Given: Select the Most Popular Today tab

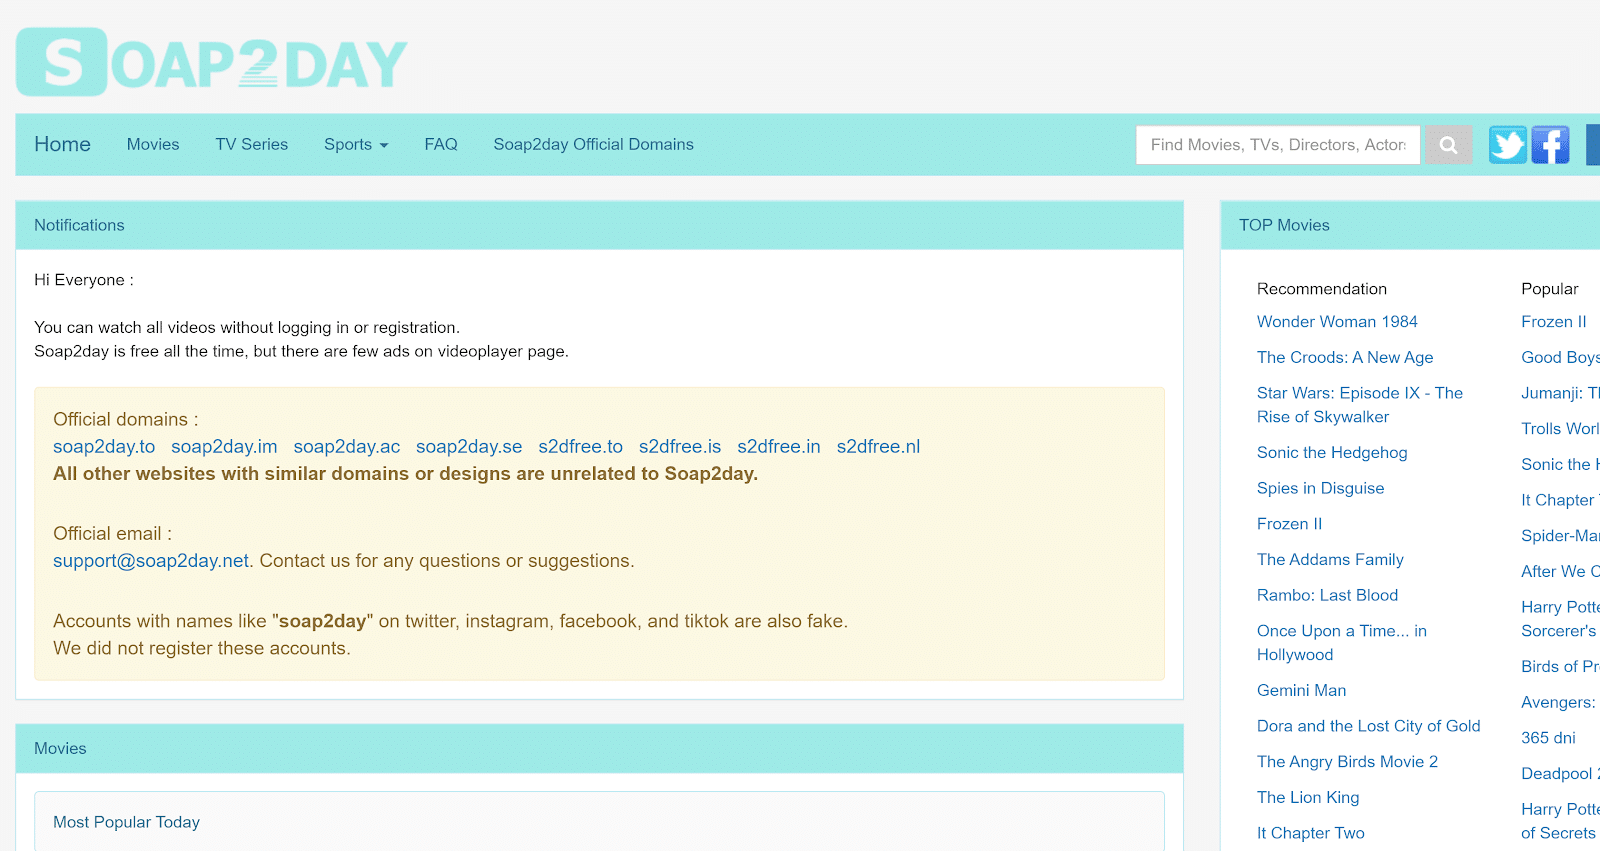Looking at the screenshot, I should (126, 822).
